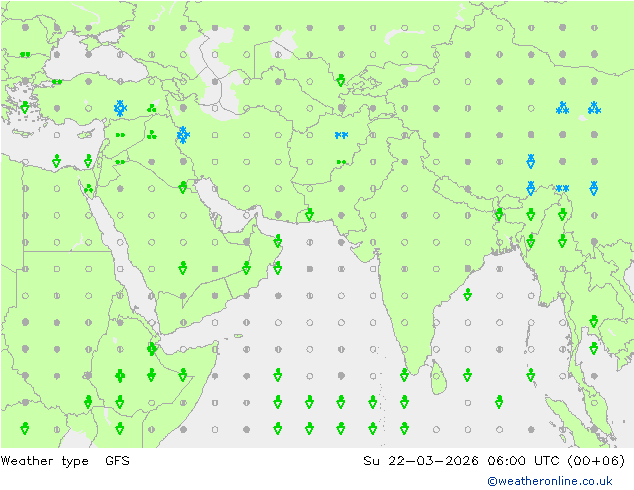This screenshot has width=634, height=490.
Task: Select the green shower symbol north of Afghanistan
Action: point(341,80)
